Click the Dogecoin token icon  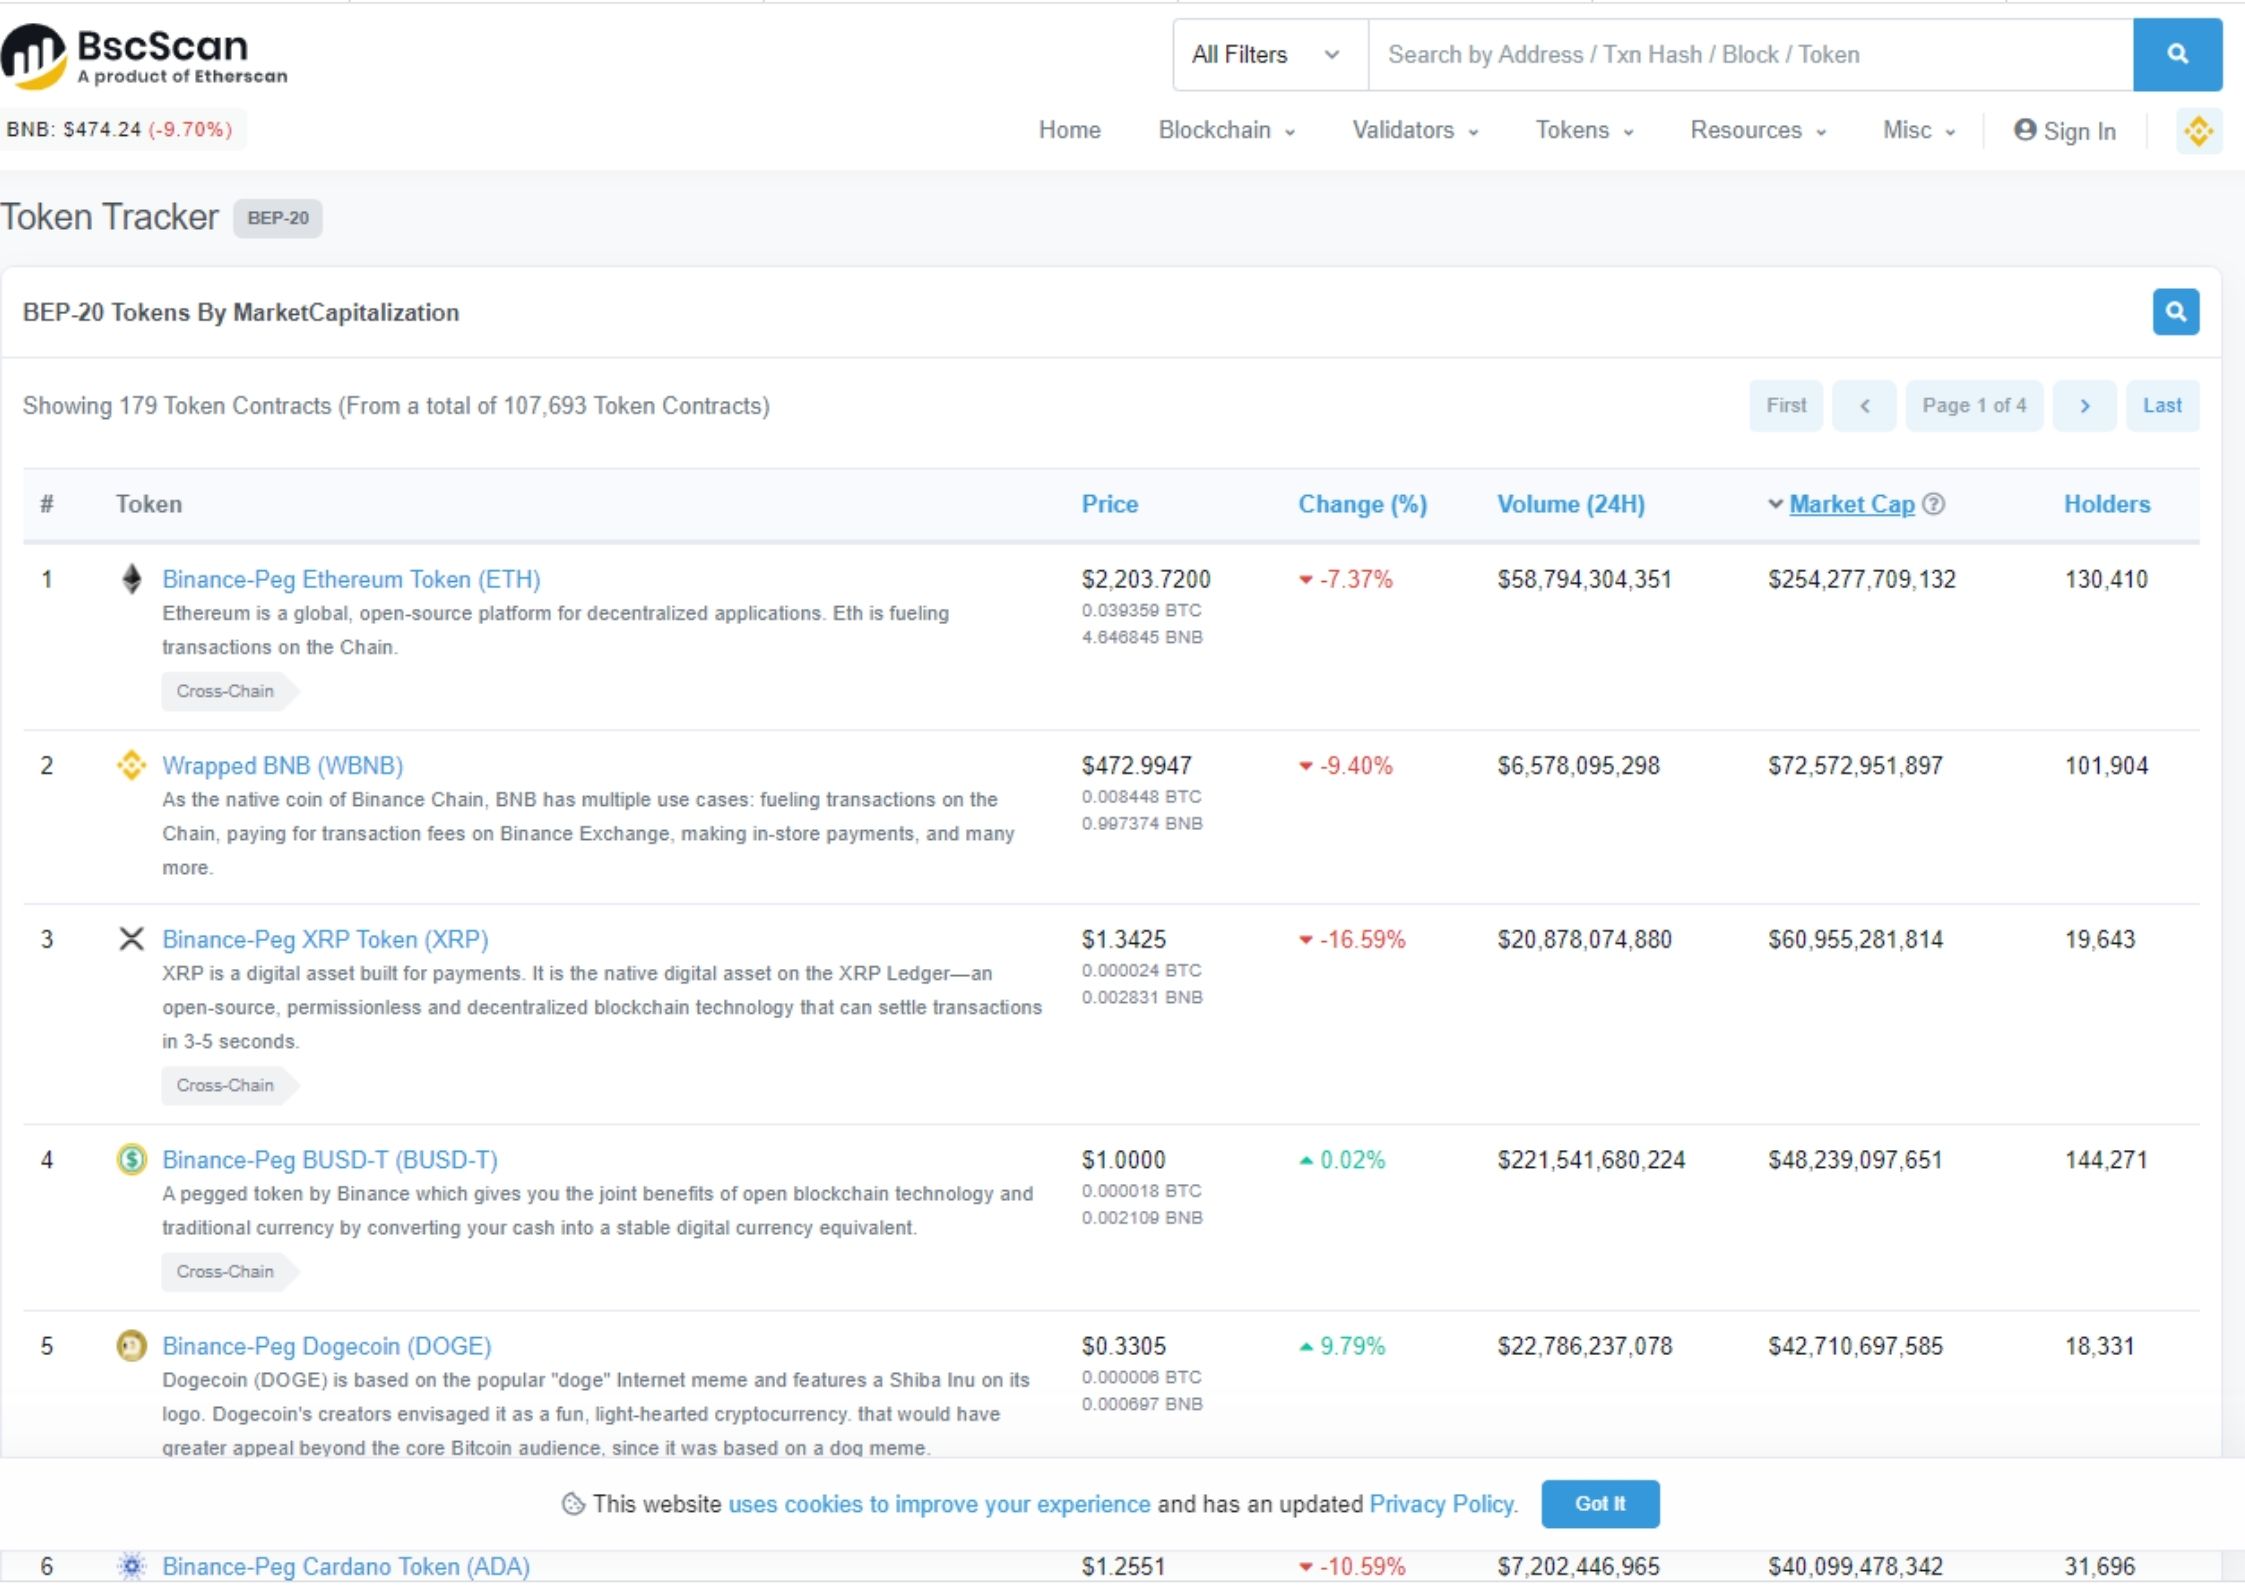131,1346
